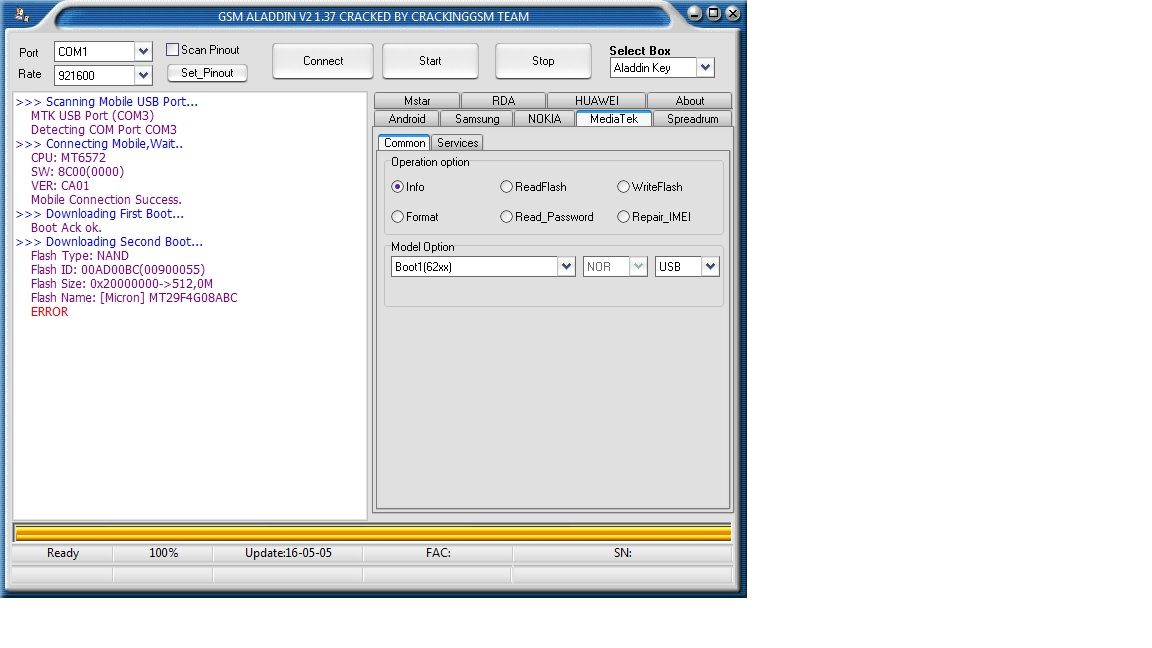Screen dimensions: 1152x648
Task: Click the 'CPU: MT6572' log line
Action: click(x=68, y=157)
